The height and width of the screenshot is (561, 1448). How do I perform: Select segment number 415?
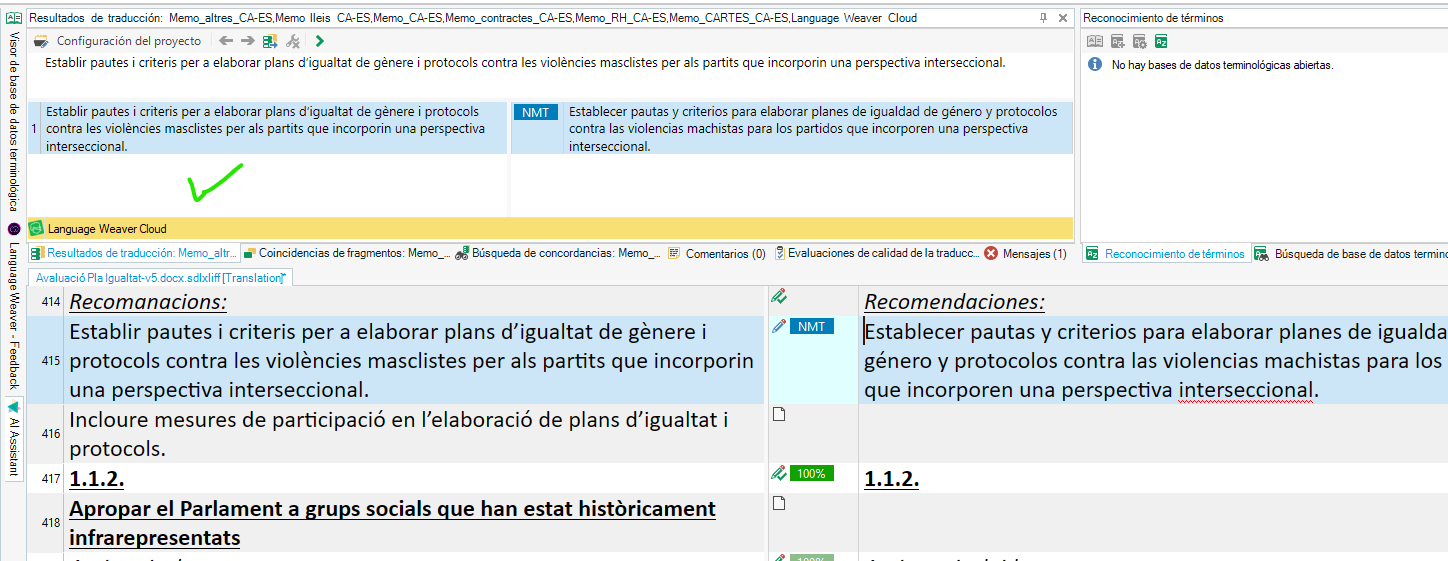click(x=52, y=360)
